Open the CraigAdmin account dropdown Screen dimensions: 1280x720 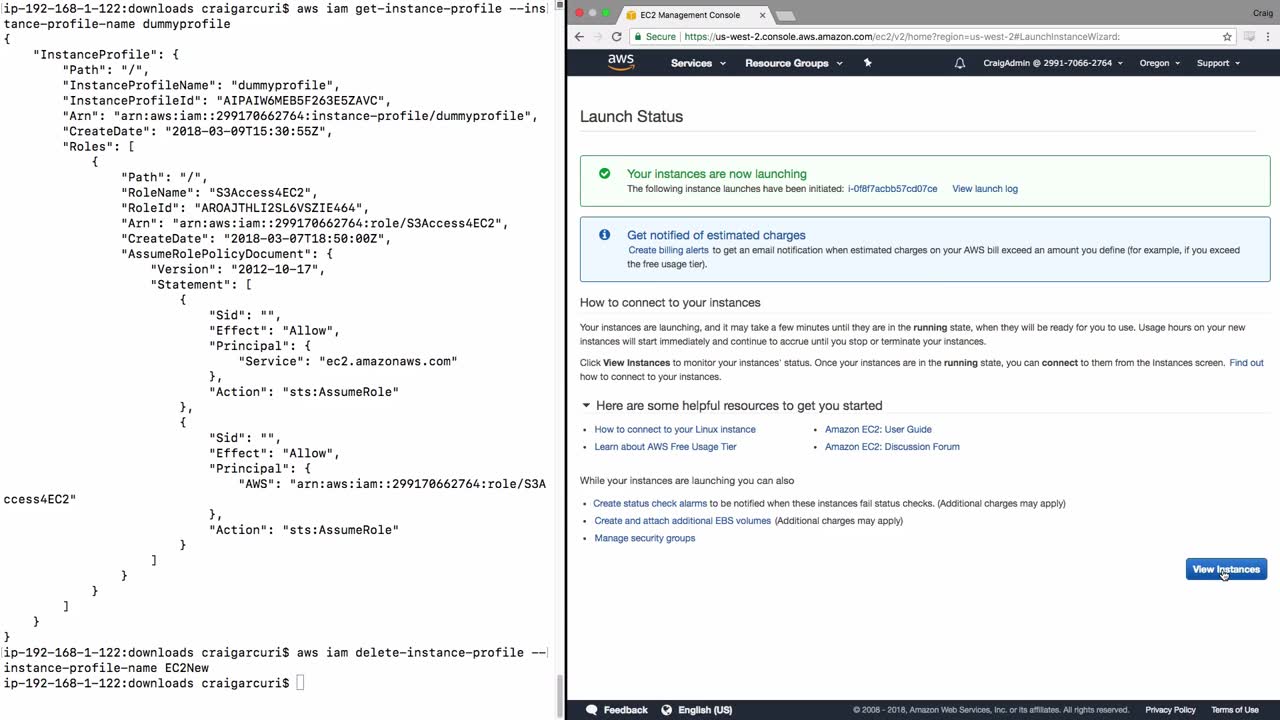click(1053, 63)
